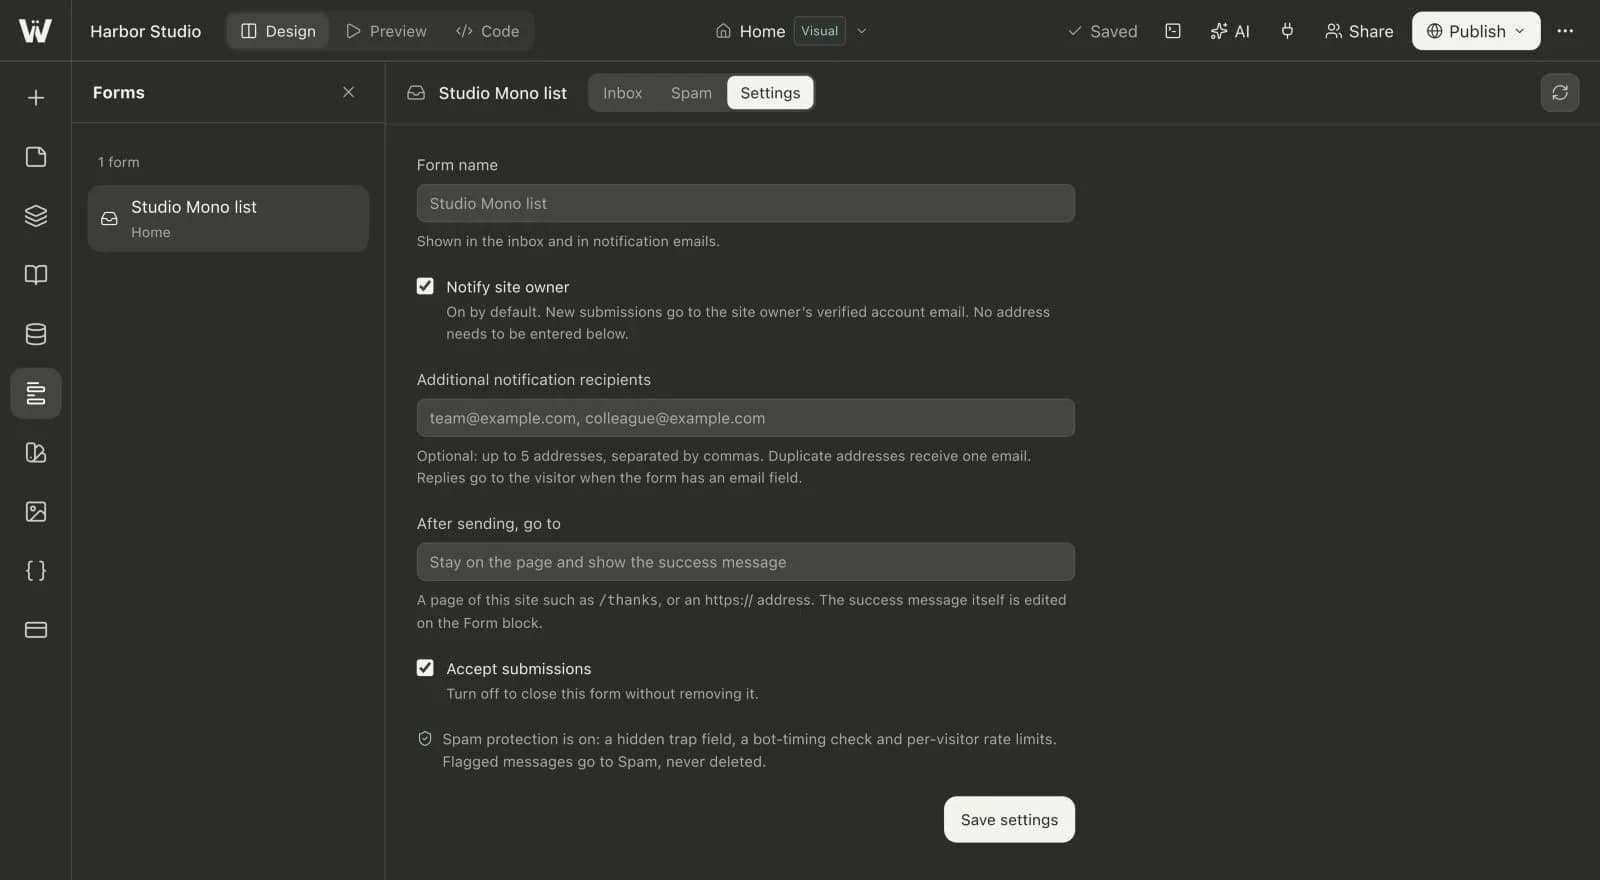
Task: Open the Pages icon in the sidebar
Action: pos(36,157)
